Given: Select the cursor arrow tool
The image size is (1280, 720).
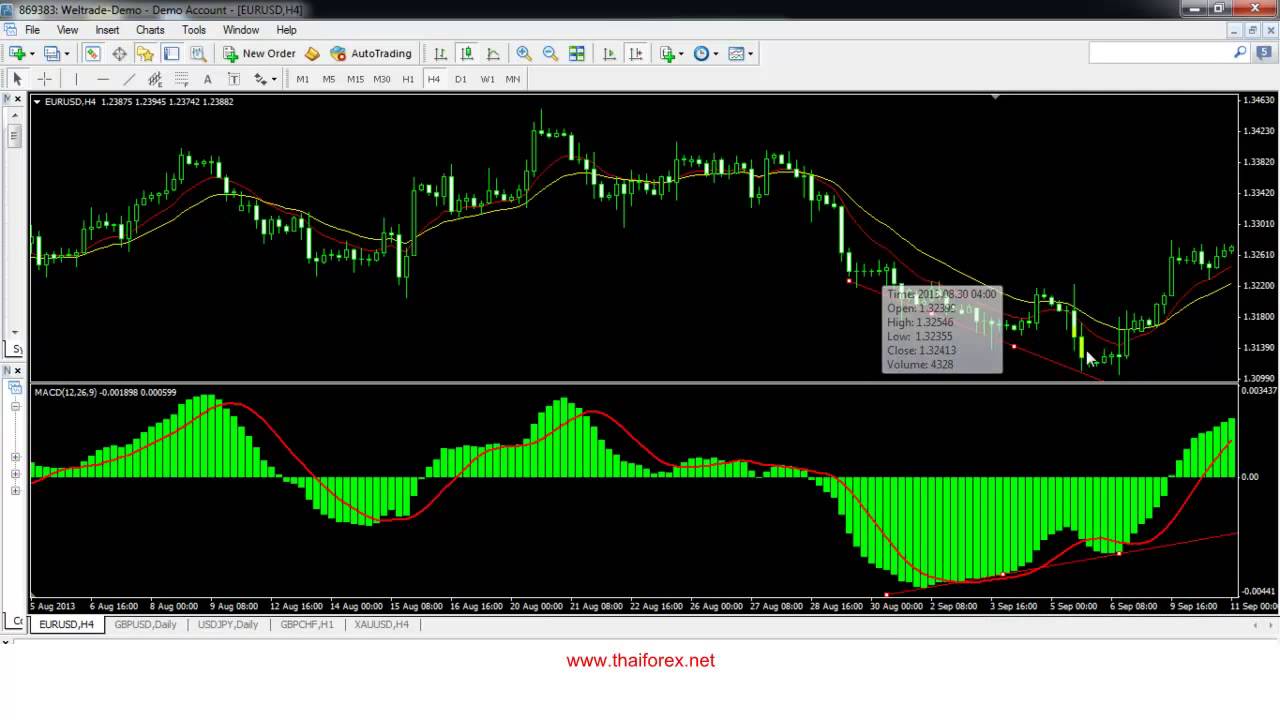Looking at the screenshot, I should (17, 79).
